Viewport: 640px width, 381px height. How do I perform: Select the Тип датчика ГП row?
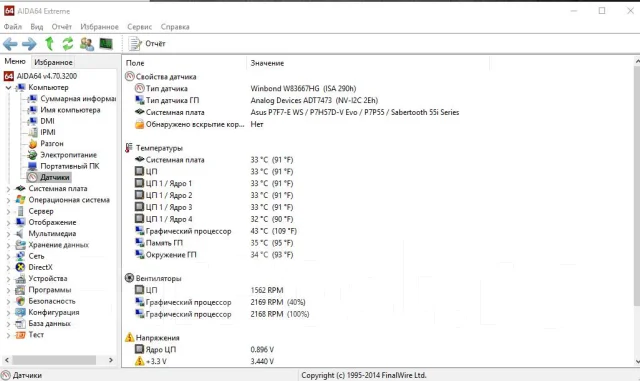(x=378, y=100)
